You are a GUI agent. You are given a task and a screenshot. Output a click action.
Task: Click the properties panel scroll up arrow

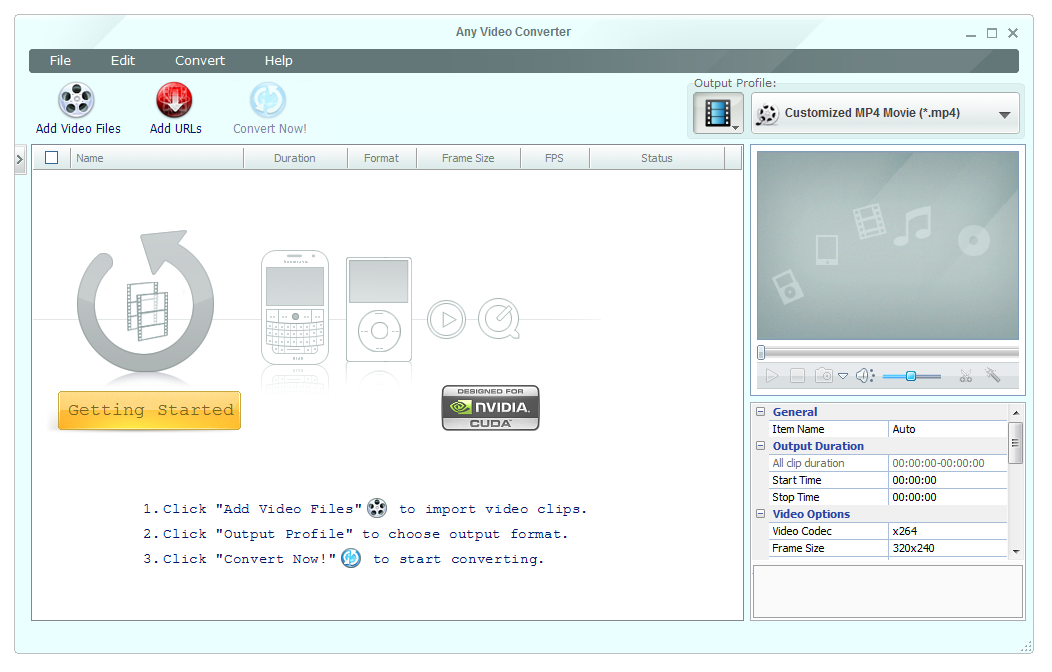tap(1016, 412)
